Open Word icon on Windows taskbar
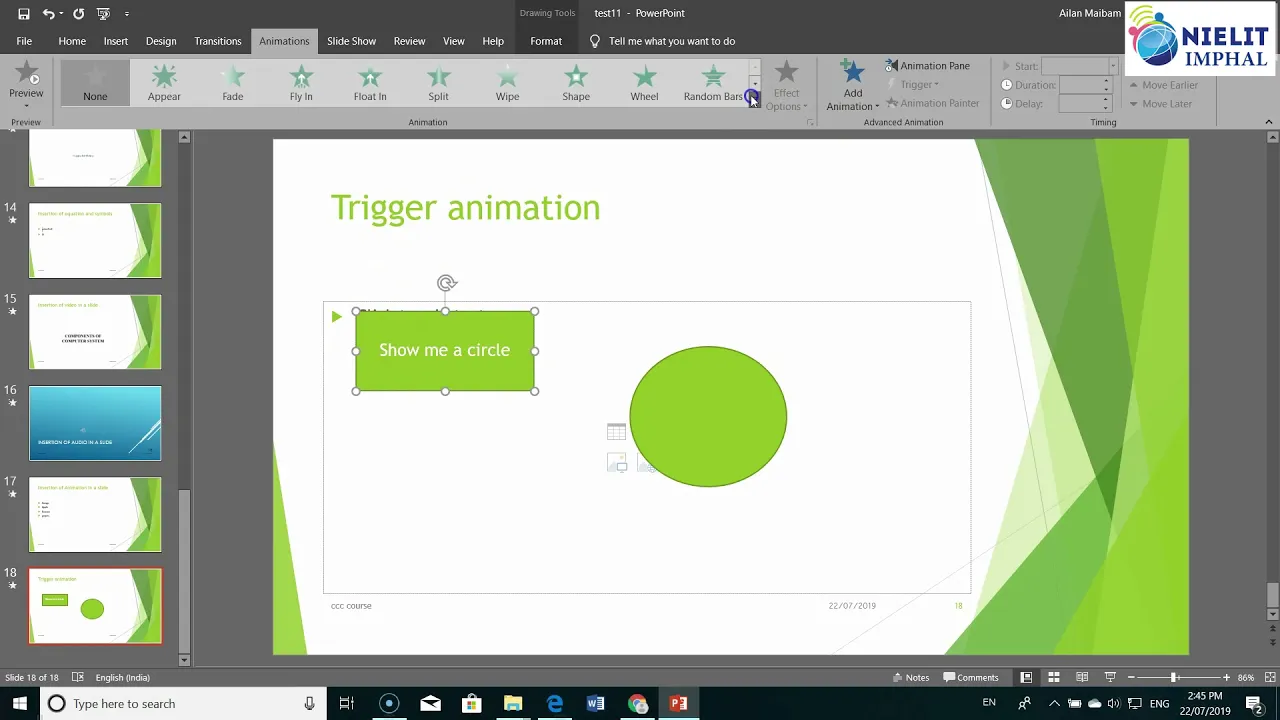This screenshot has height=720, width=1280. point(596,704)
